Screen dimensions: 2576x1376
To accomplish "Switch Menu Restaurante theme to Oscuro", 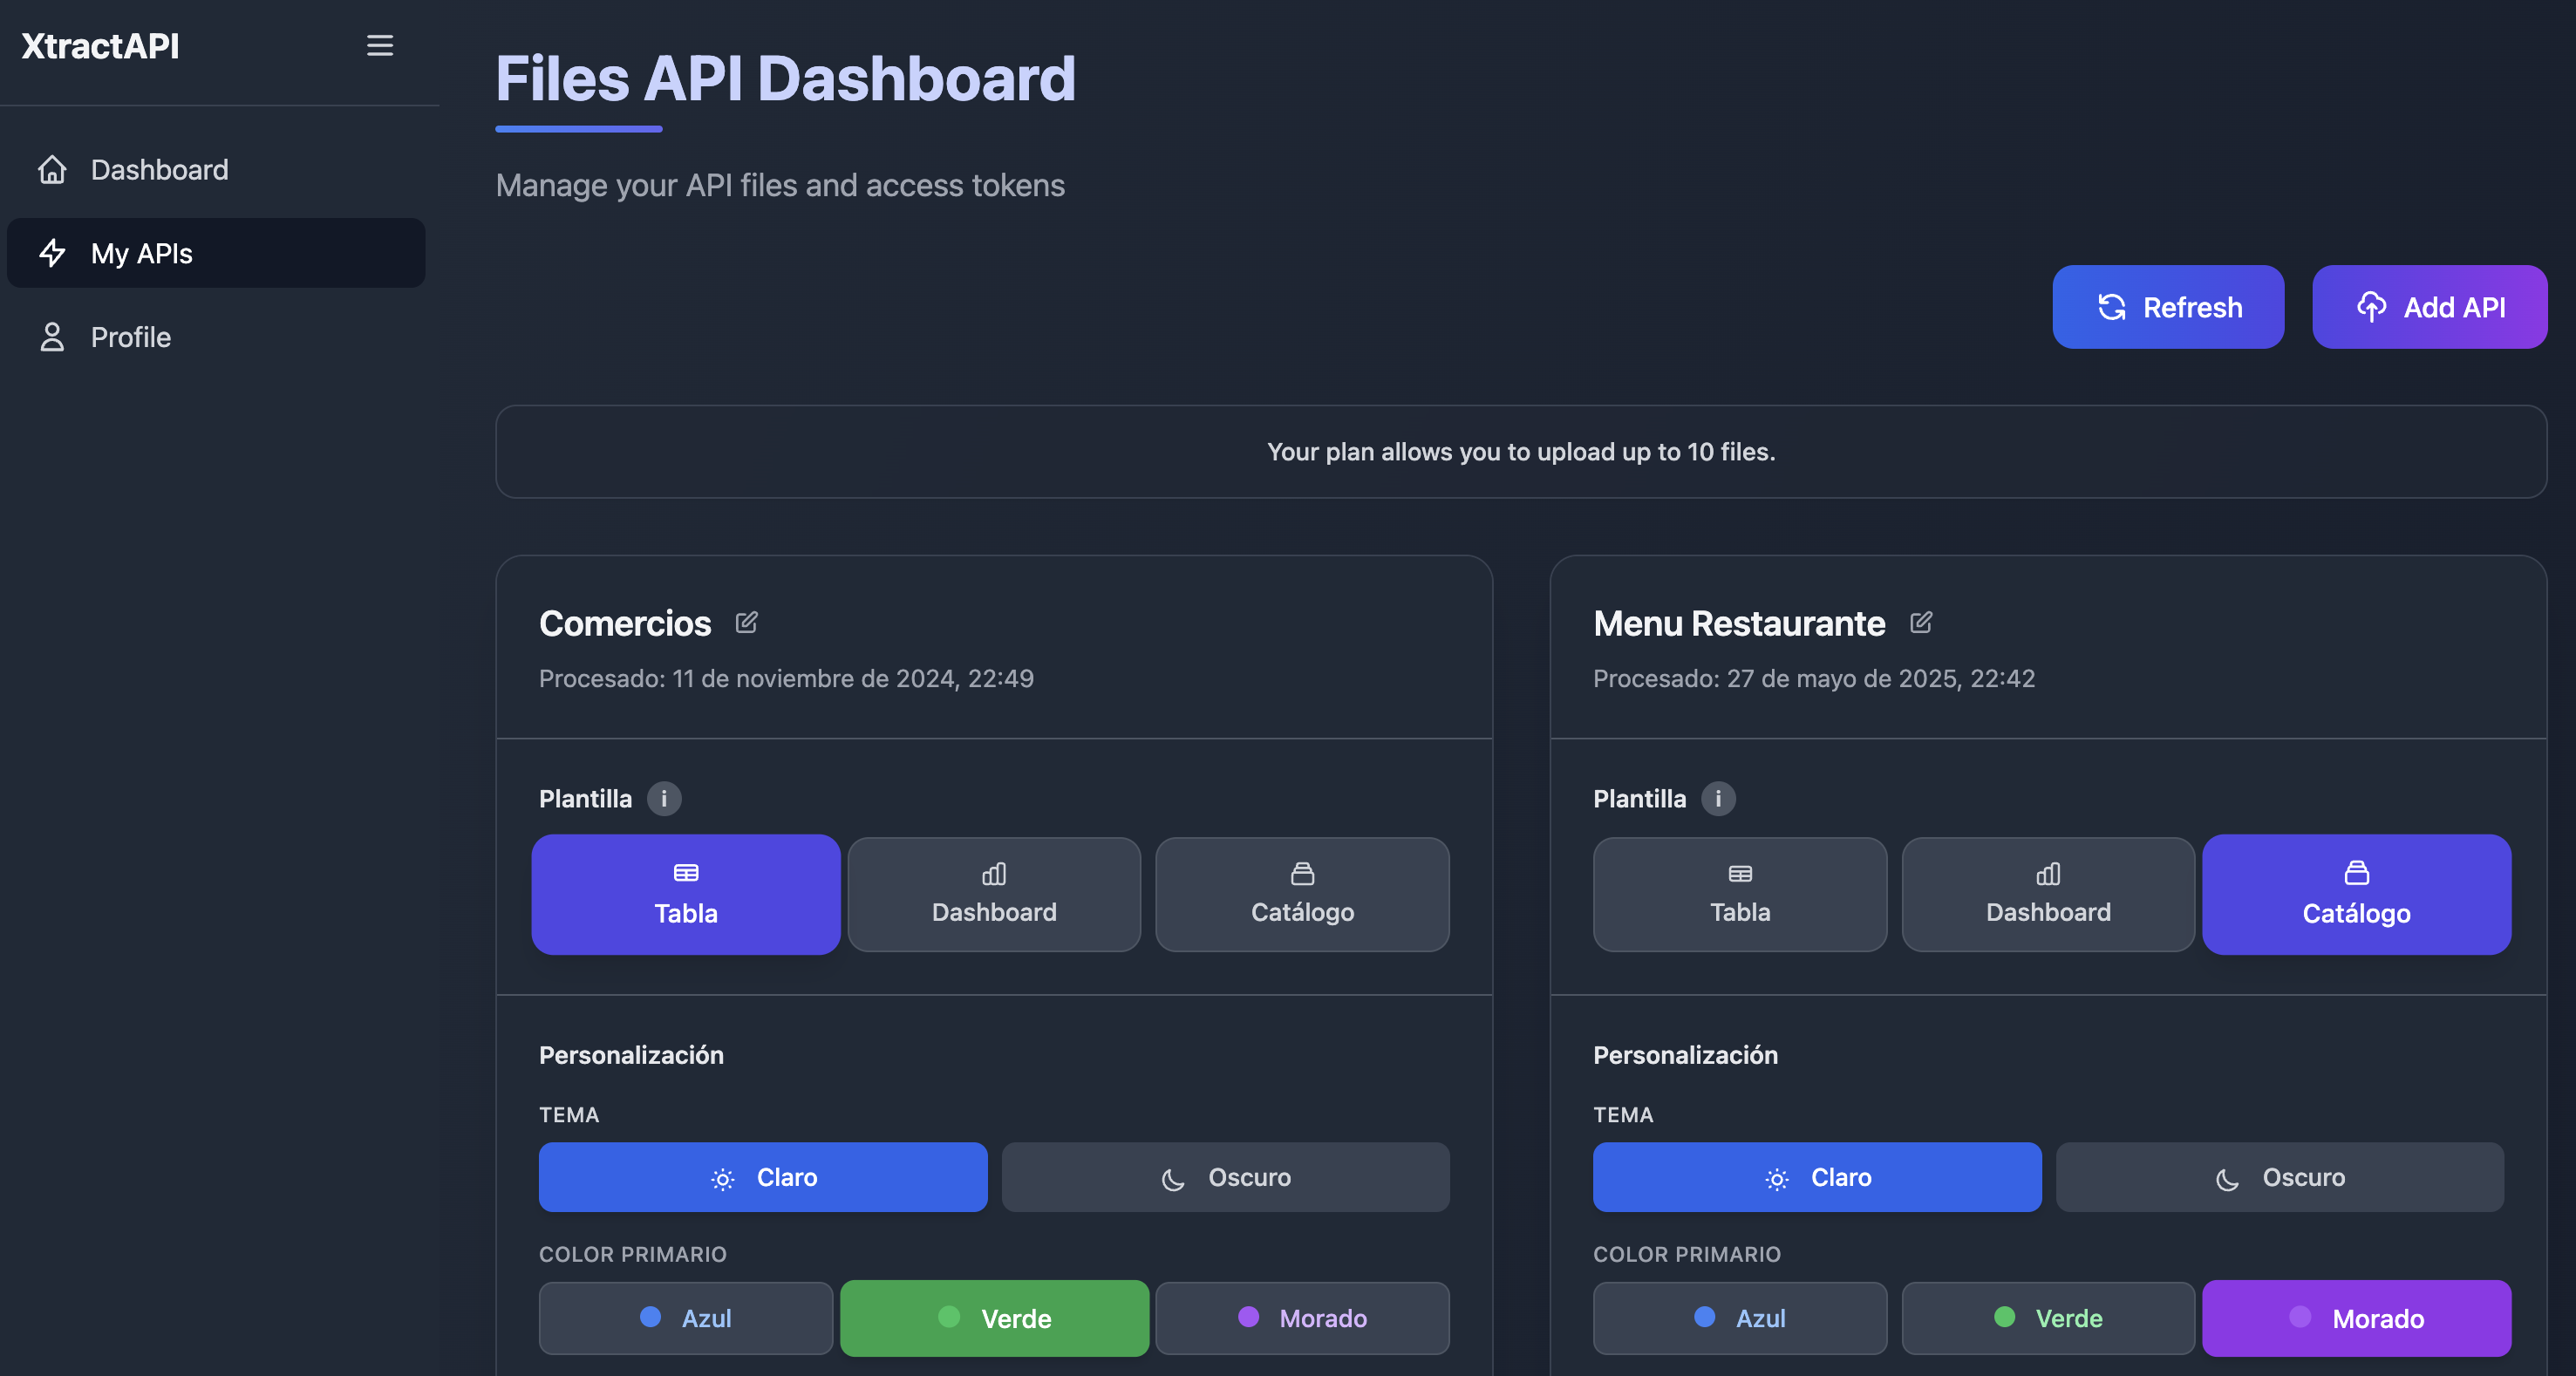I will pos(2280,1177).
